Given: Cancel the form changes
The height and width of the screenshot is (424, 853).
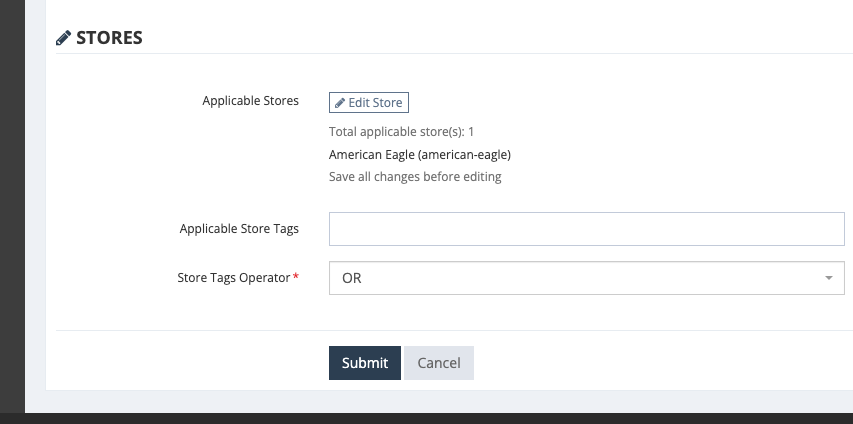Looking at the screenshot, I should pyautogui.click(x=438, y=363).
